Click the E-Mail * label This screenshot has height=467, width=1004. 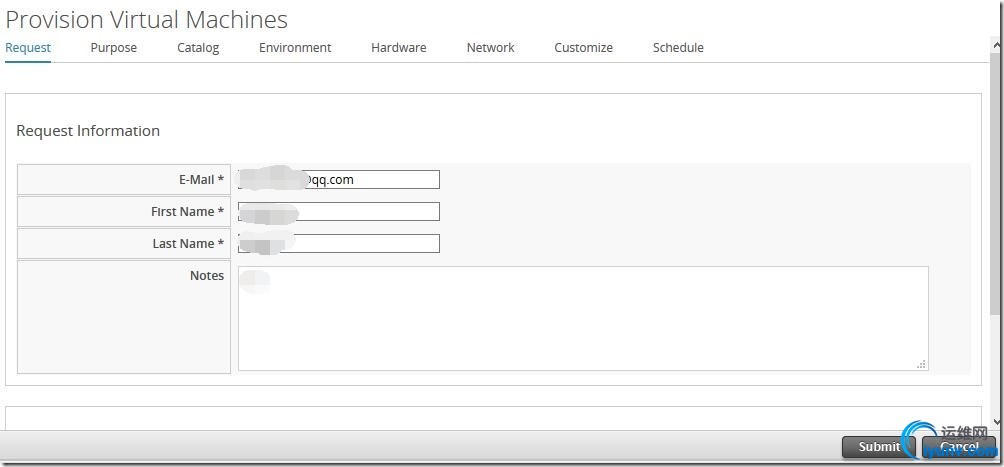(201, 180)
